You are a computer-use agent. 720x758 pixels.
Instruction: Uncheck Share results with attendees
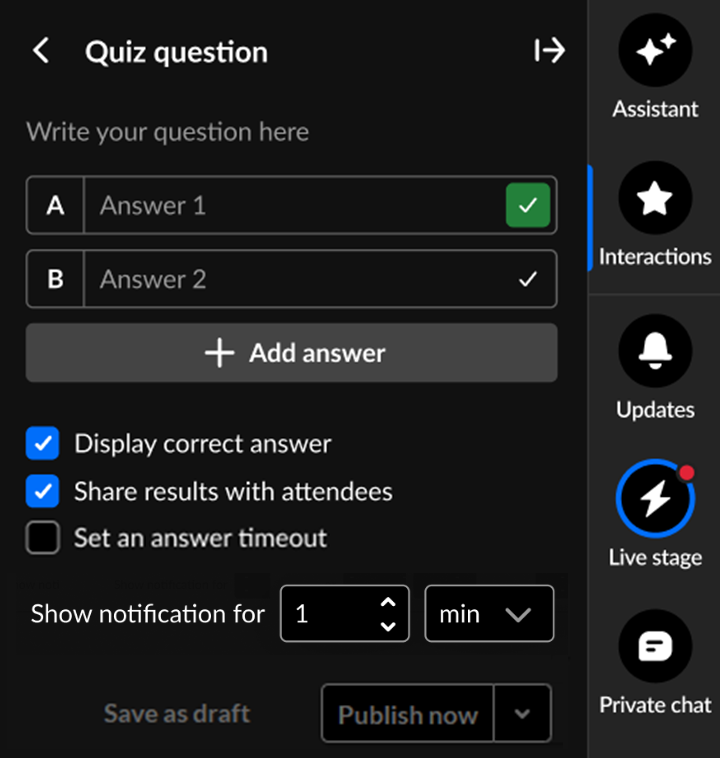tap(43, 491)
